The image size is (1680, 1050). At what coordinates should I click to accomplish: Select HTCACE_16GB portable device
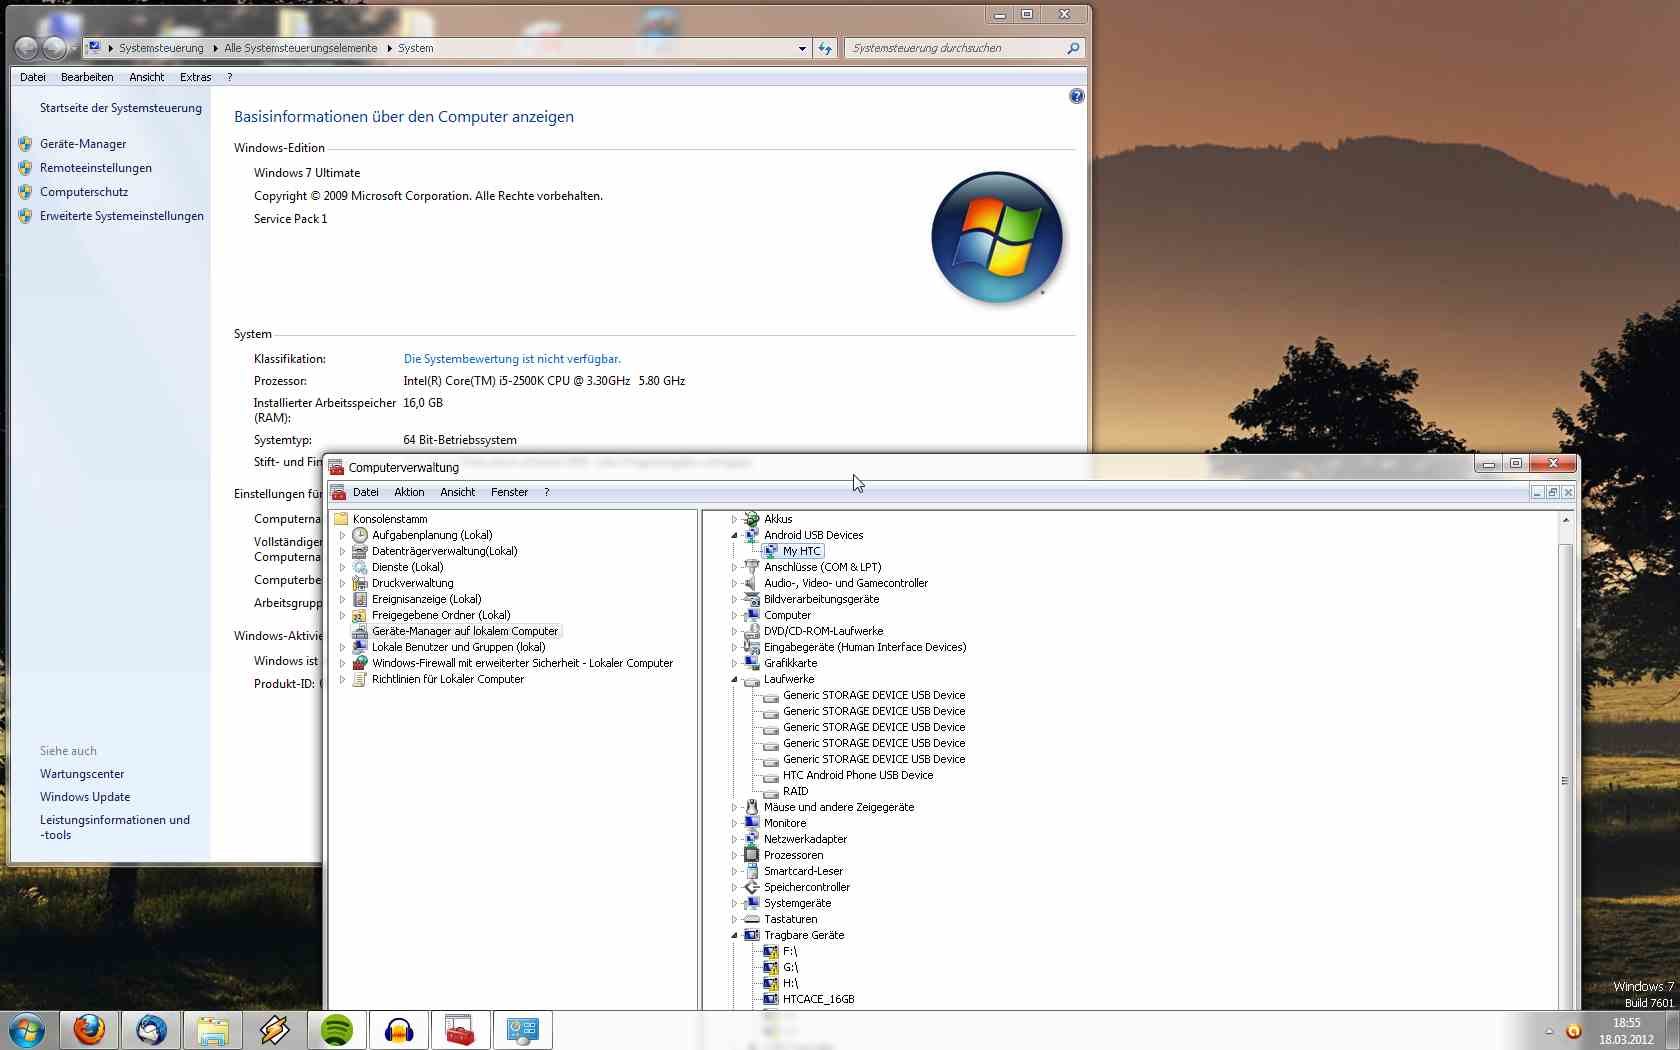click(818, 999)
